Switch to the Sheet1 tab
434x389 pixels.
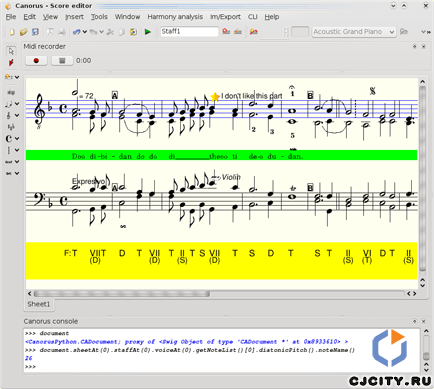point(39,304)
